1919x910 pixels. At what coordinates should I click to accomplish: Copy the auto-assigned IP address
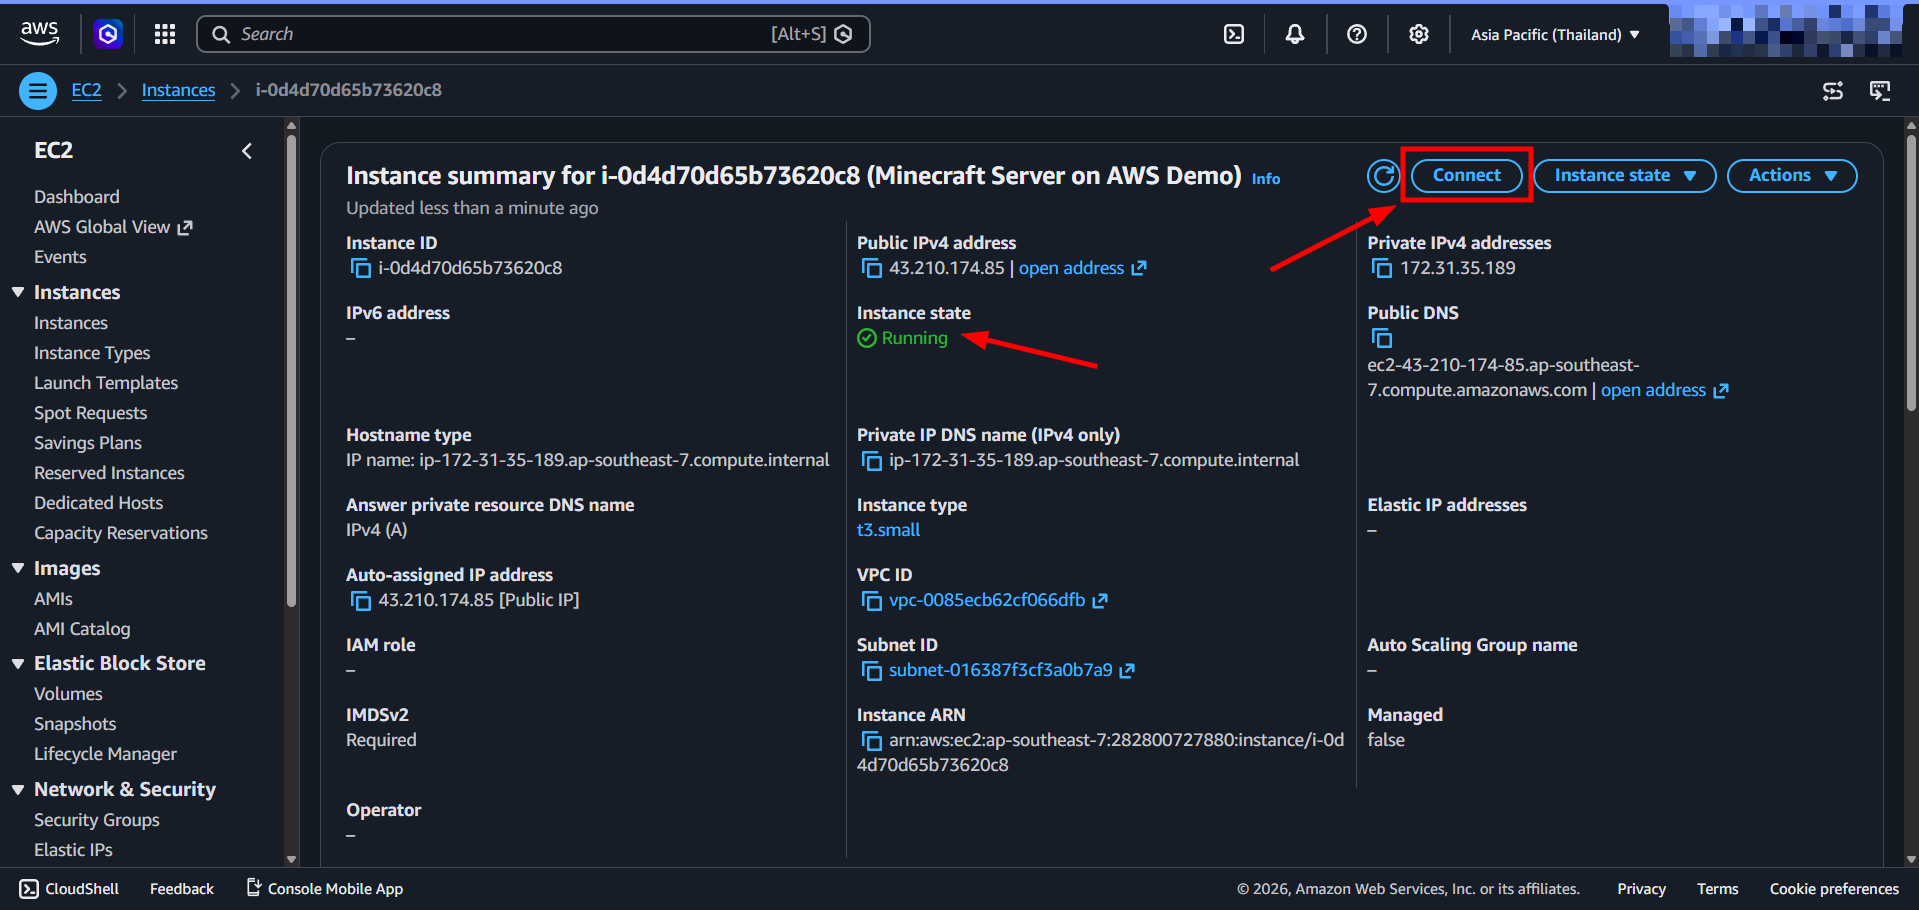(x=360, y=600)
